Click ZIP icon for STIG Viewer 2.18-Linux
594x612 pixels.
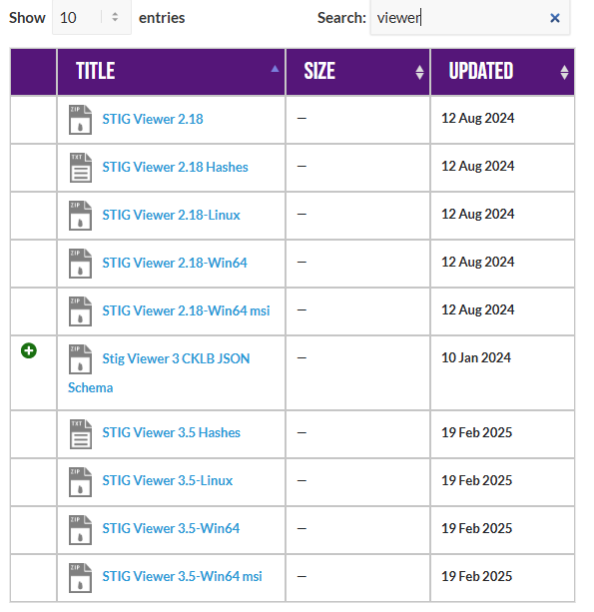(80, 216)
